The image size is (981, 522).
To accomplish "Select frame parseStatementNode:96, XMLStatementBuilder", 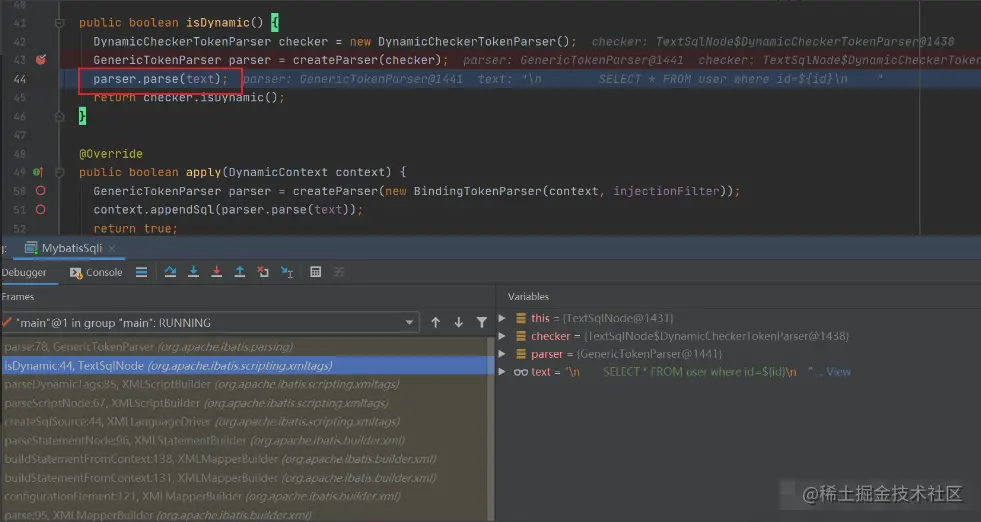I will (x=247, y=441).
